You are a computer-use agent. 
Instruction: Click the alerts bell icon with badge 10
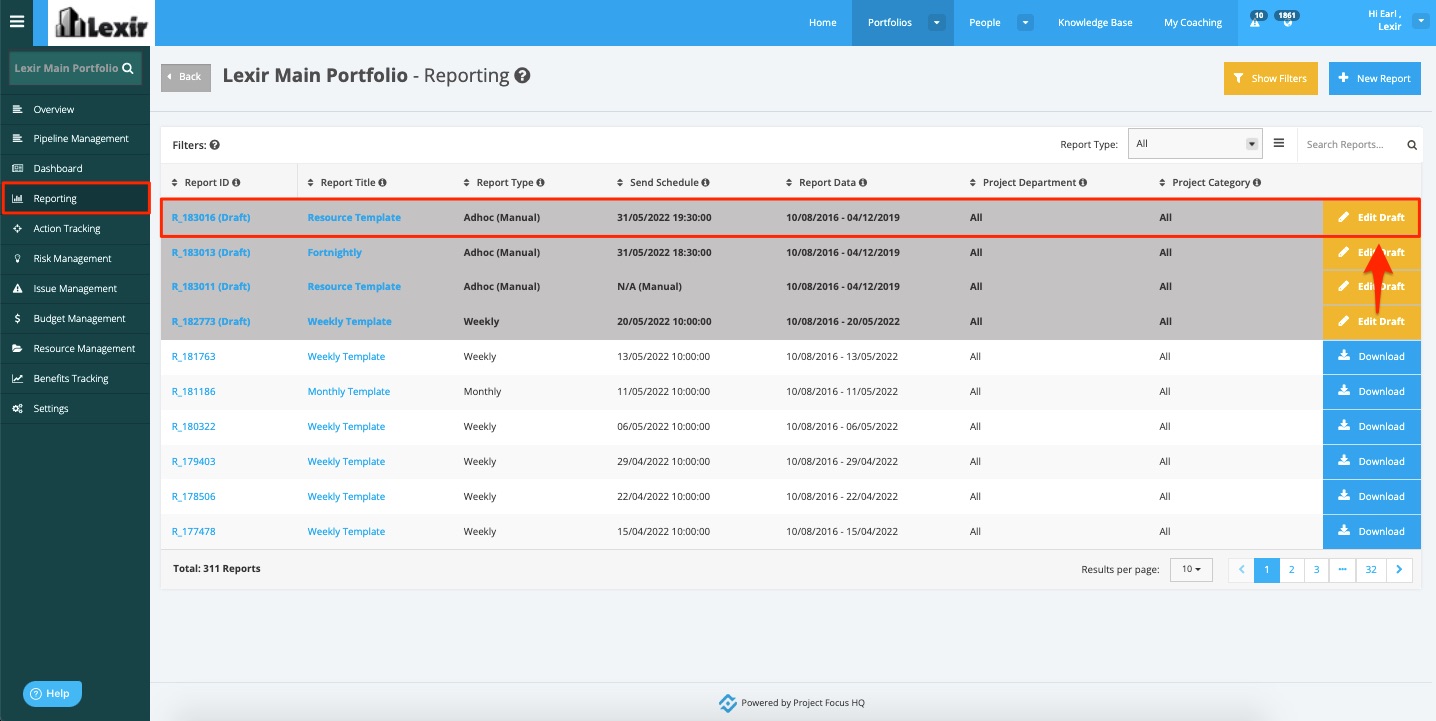coord(1256,20)
